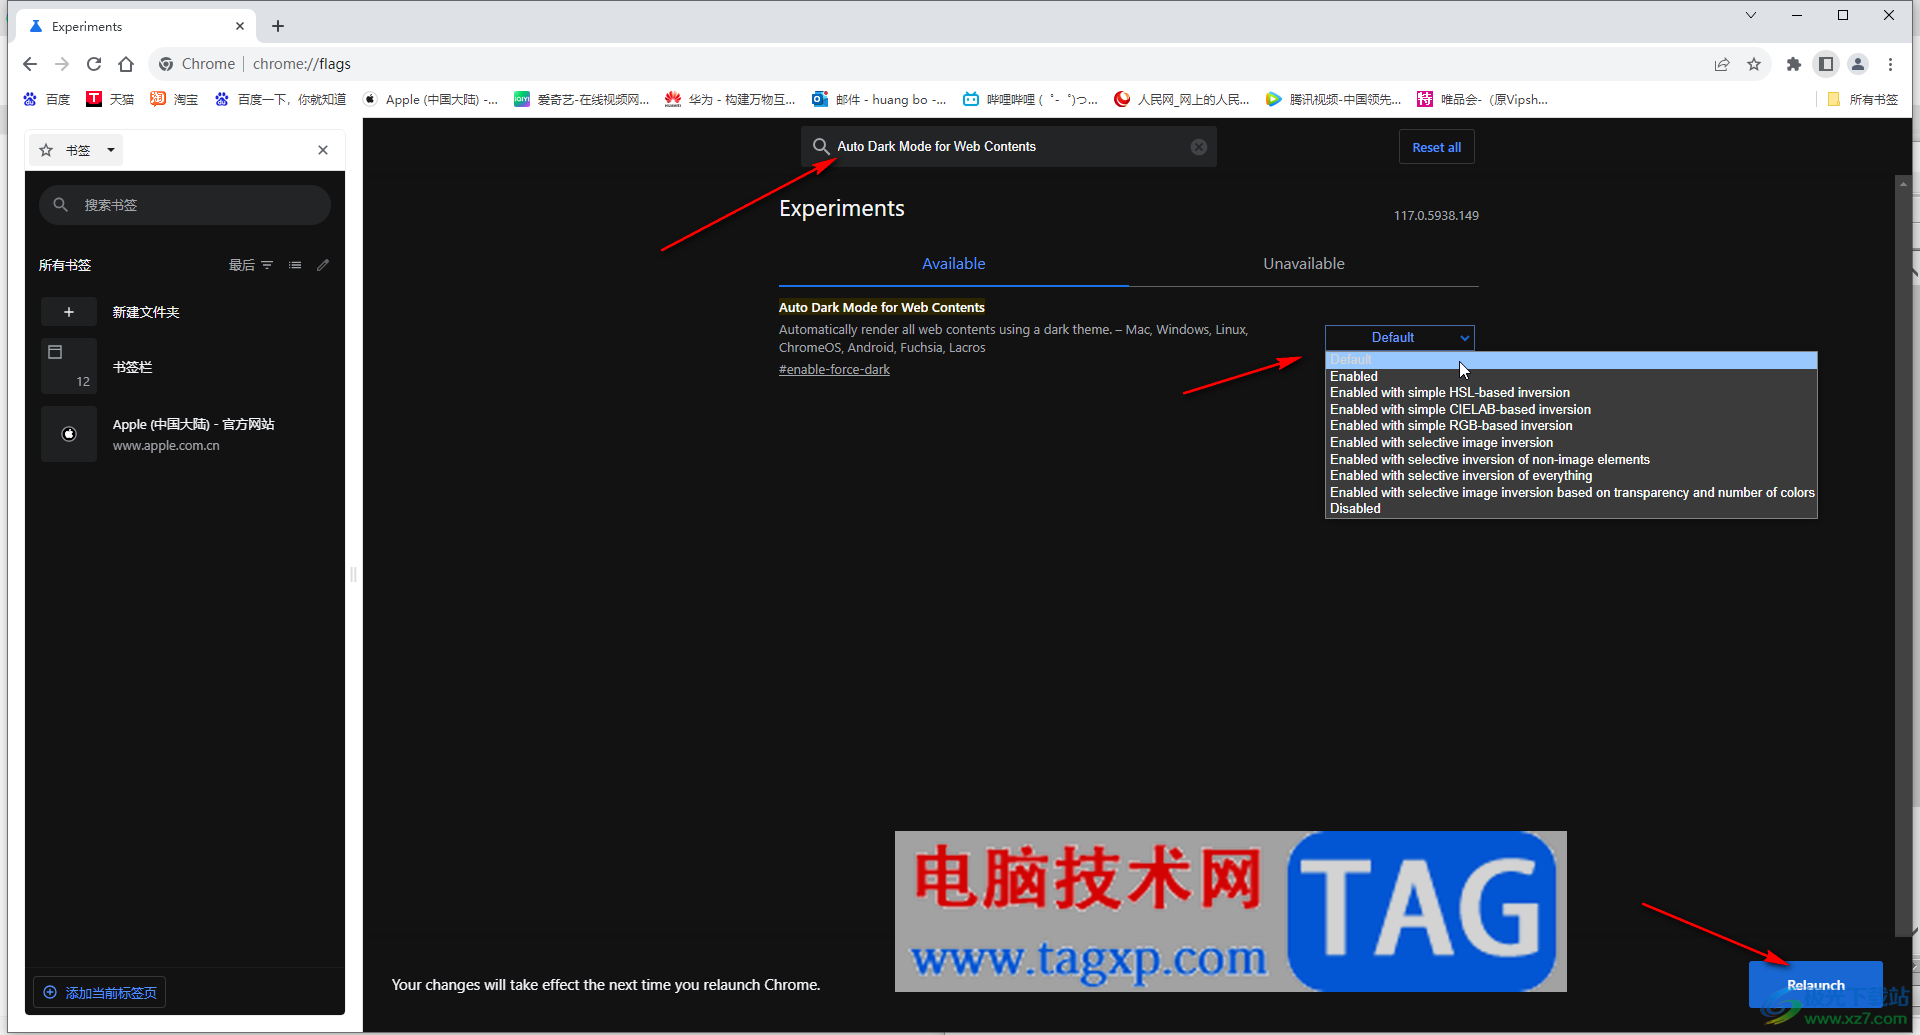This screenshot has width=1920, height=1035.
Task: Close the bookmarks side panel
Action: pos(323,150)
